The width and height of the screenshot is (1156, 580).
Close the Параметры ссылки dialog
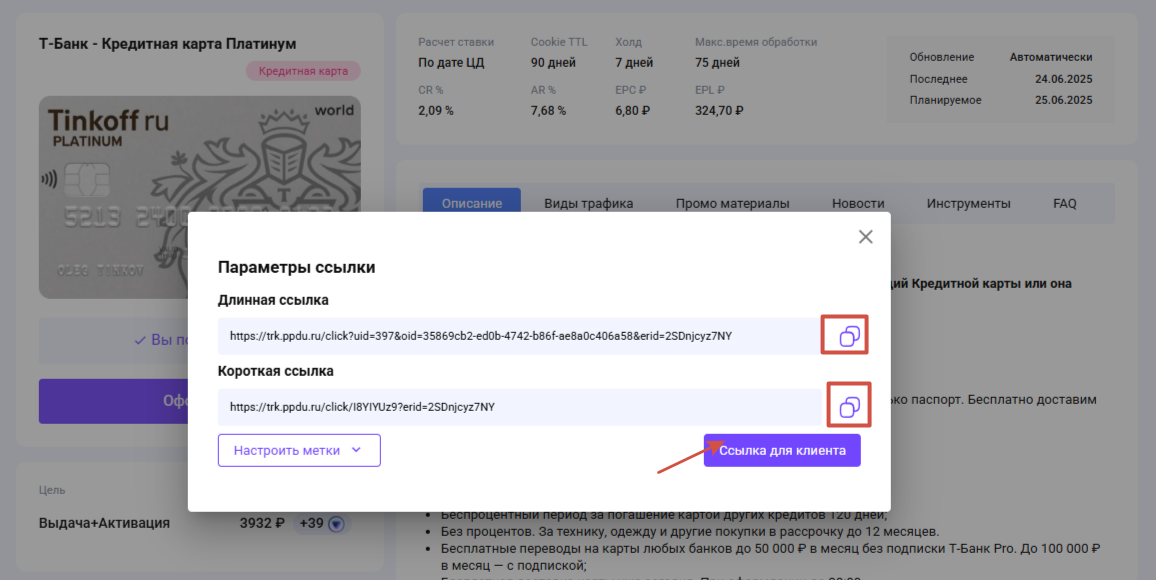click(x=866, y=237)
